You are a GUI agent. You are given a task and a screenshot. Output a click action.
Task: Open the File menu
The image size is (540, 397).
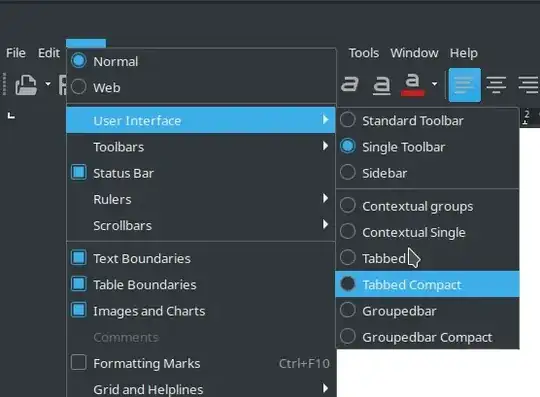tap(16, 53)
